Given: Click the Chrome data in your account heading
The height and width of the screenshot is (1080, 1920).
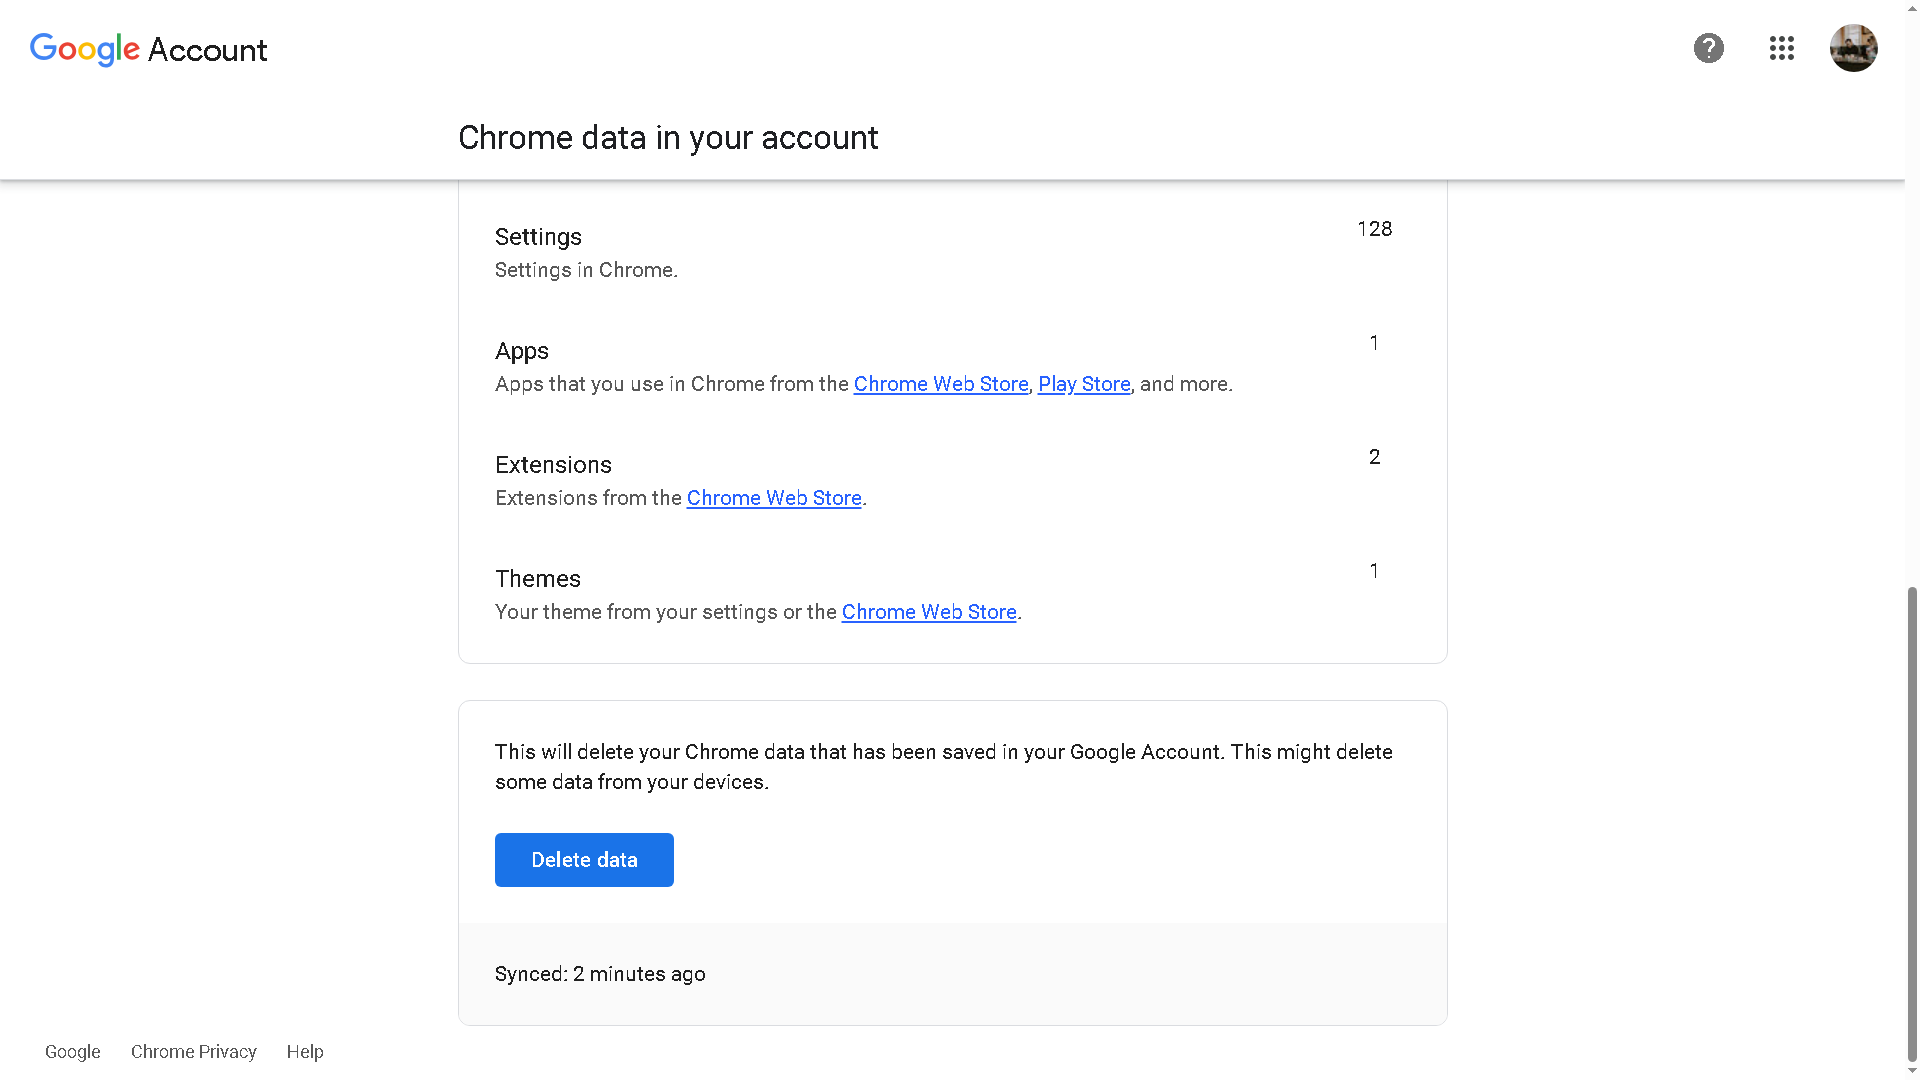Looking at the screenshot, I should click(x=668, y=138).
